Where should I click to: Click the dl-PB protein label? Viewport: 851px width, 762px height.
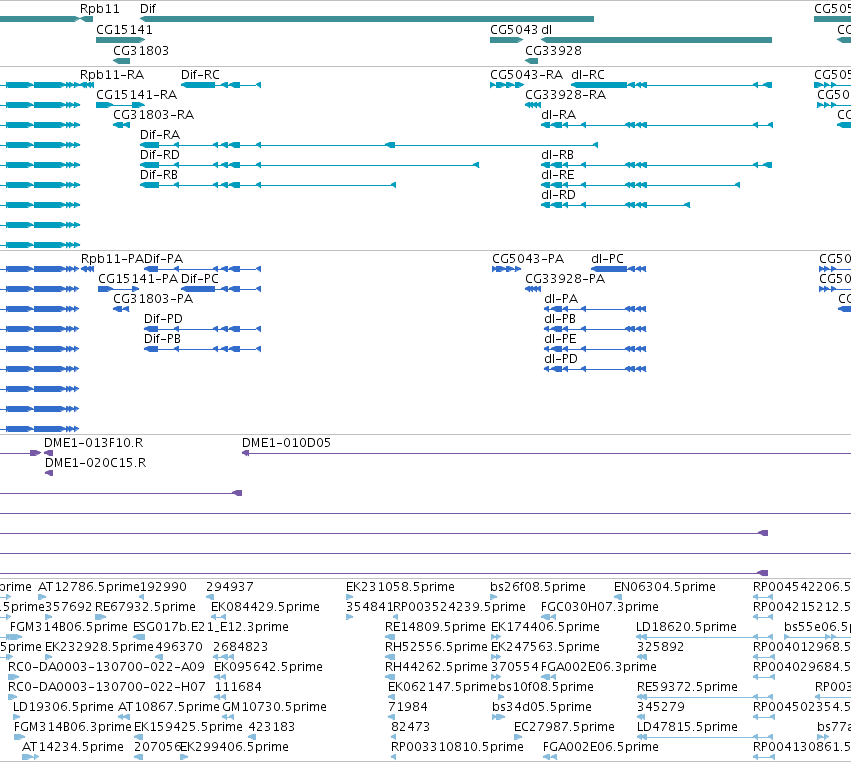click(x=560, y=319)
